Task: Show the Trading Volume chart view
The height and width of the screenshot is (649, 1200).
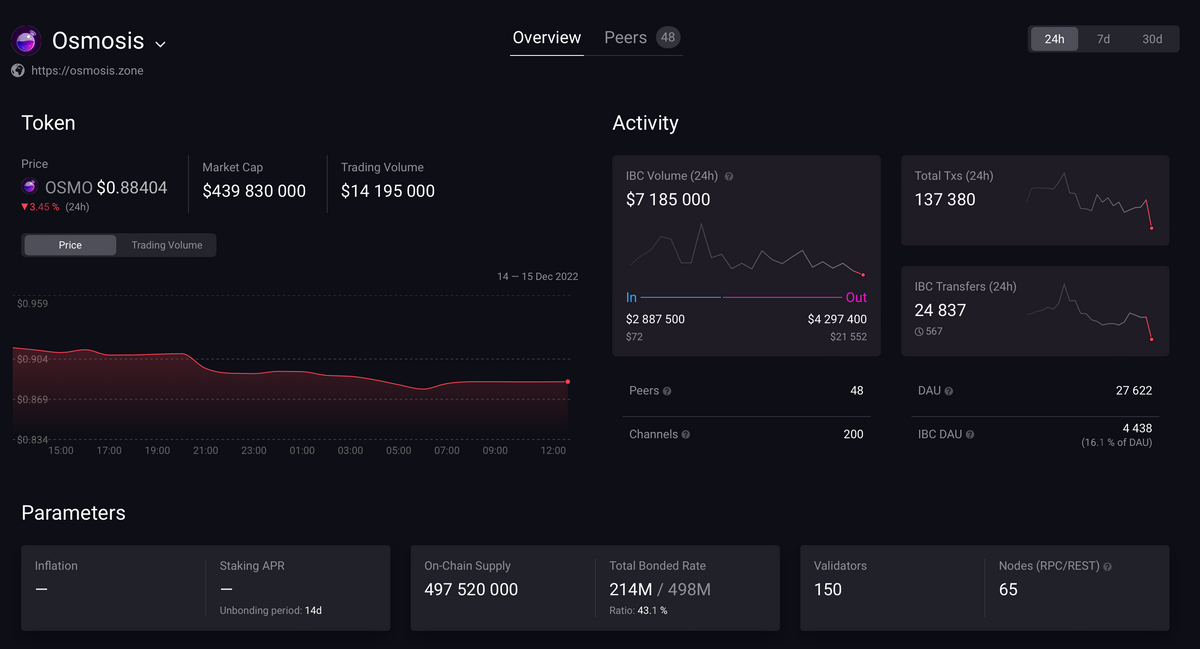Action: (x=167, y=245)
